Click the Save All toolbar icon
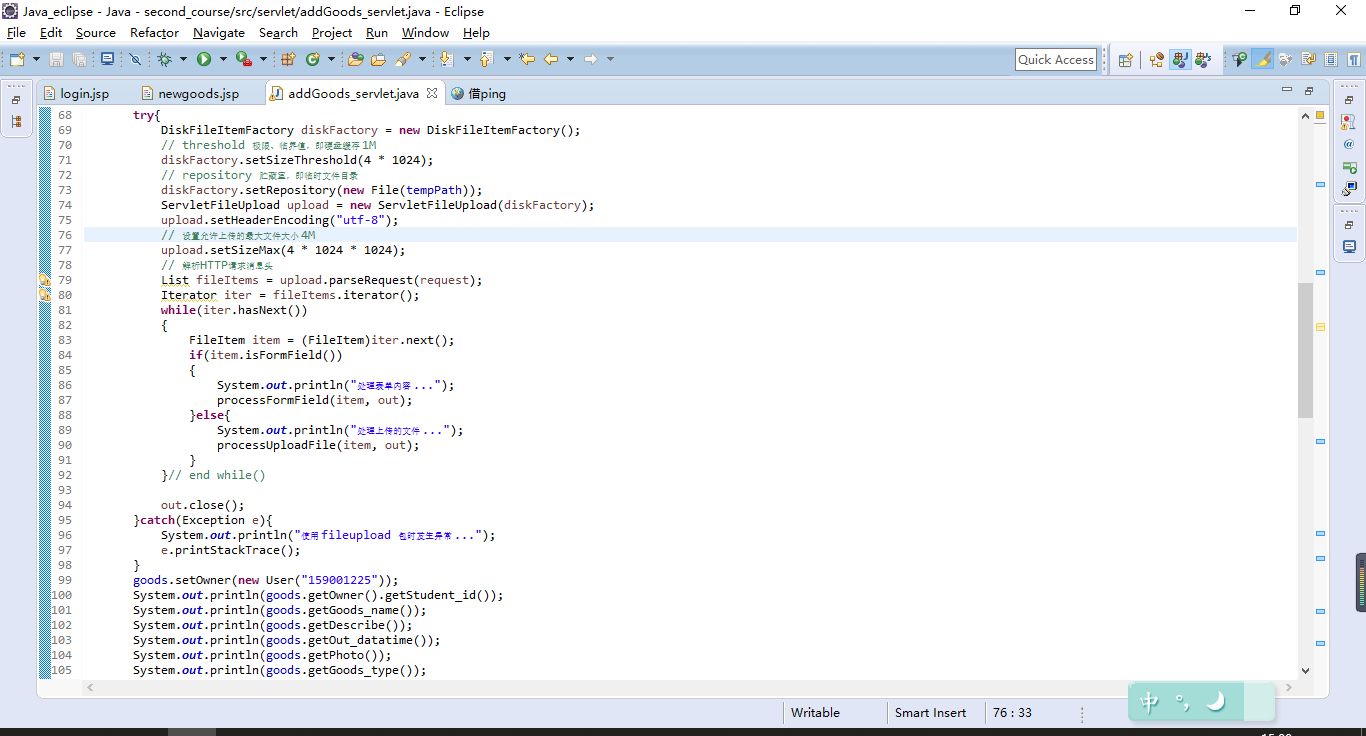 (79, 59)
